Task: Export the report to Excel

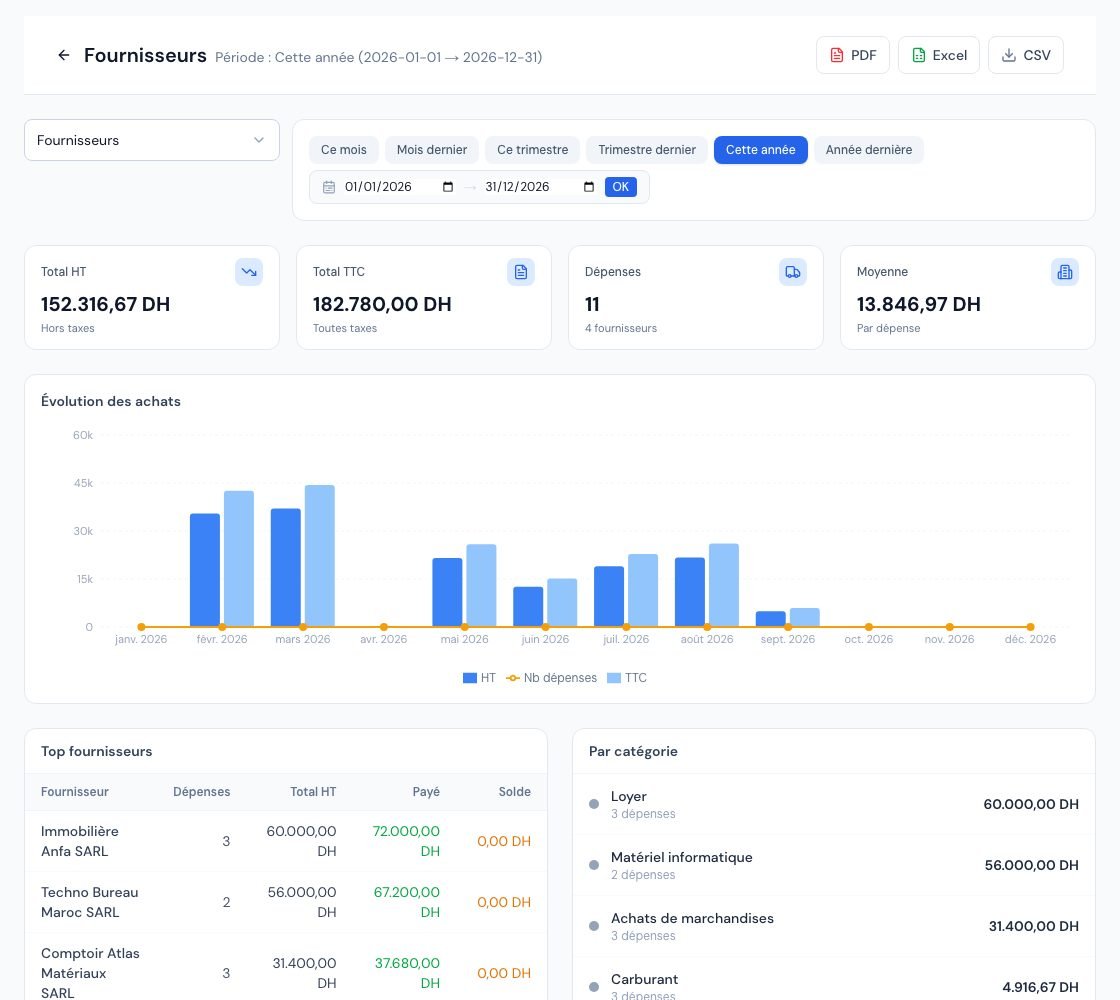Action: coord(939,55)
